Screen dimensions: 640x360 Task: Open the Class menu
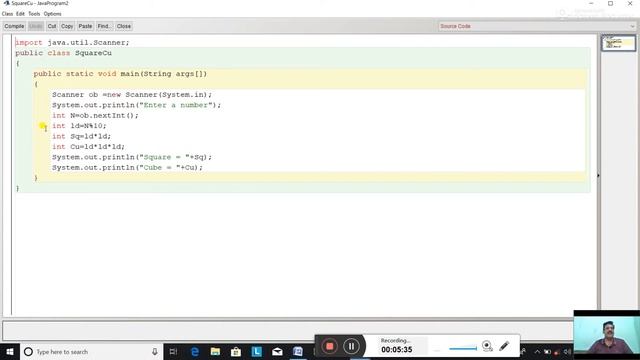[7, 14]
